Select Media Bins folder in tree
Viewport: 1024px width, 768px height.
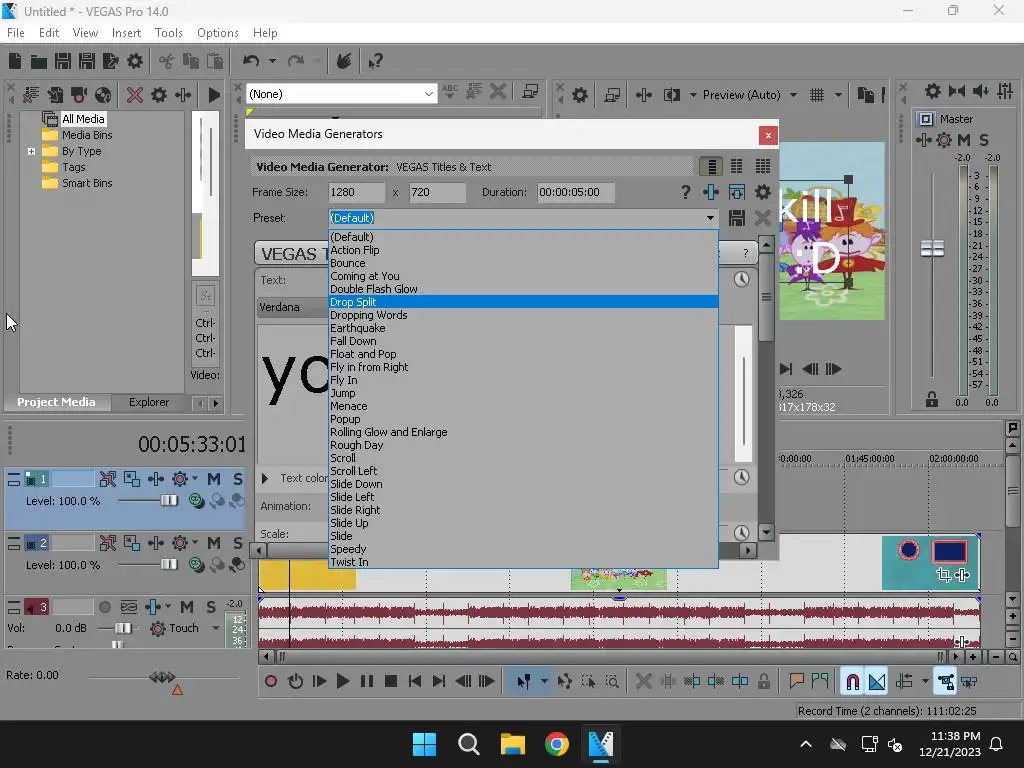point(87,135)
